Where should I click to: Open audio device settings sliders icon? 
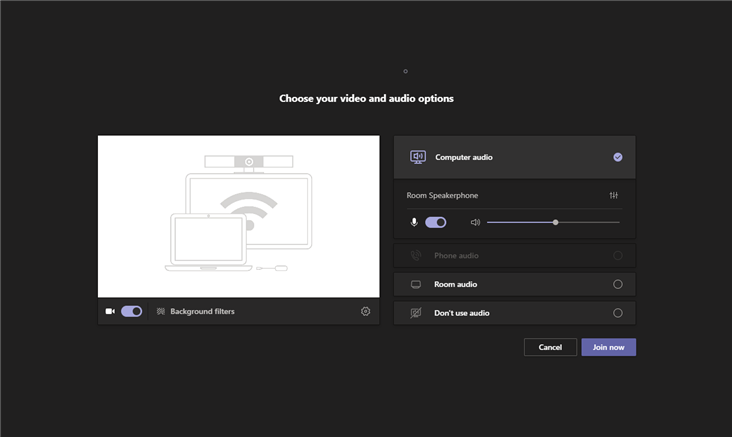[613, 195]
